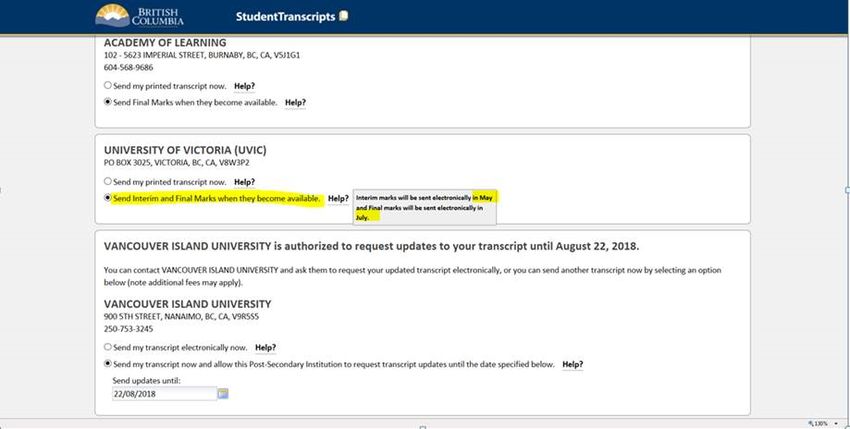
Task: Click the phone number 250-753-3245
Action: pos(128,329)
